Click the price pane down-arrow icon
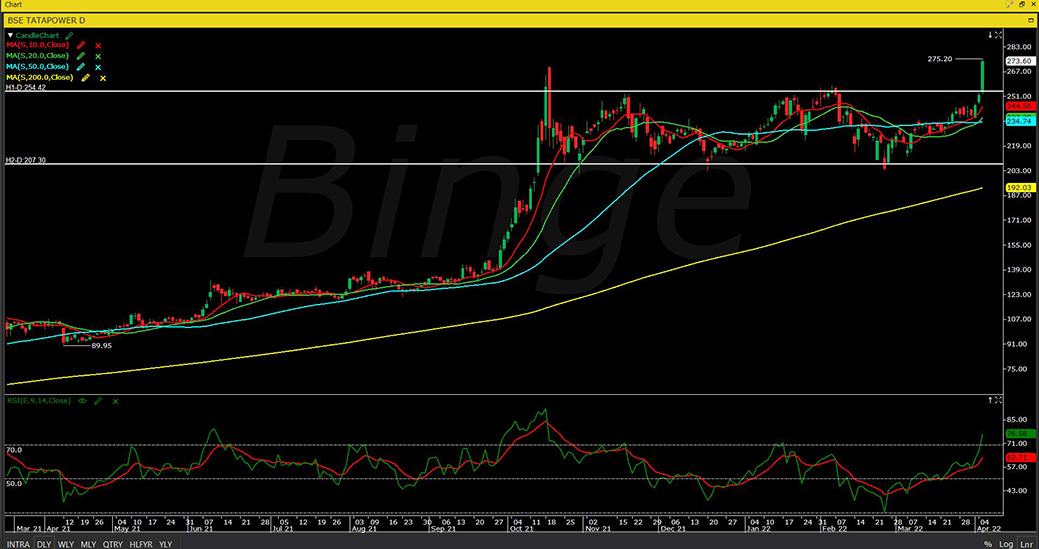The height and width of the screenshot is (549, 1039). coord(991,34)
